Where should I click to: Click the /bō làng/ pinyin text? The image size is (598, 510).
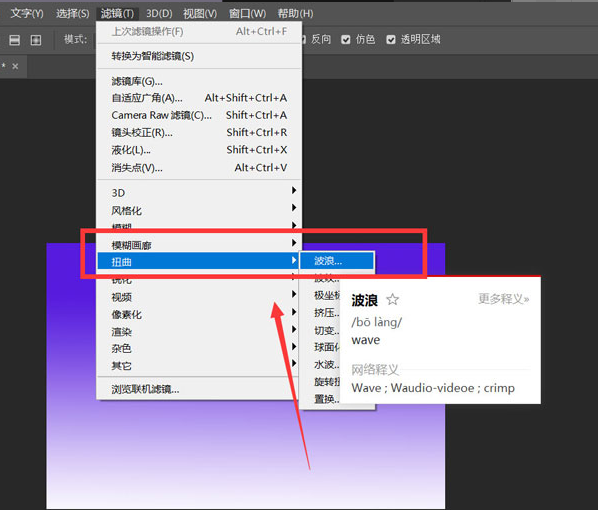(x=376, y=322)
